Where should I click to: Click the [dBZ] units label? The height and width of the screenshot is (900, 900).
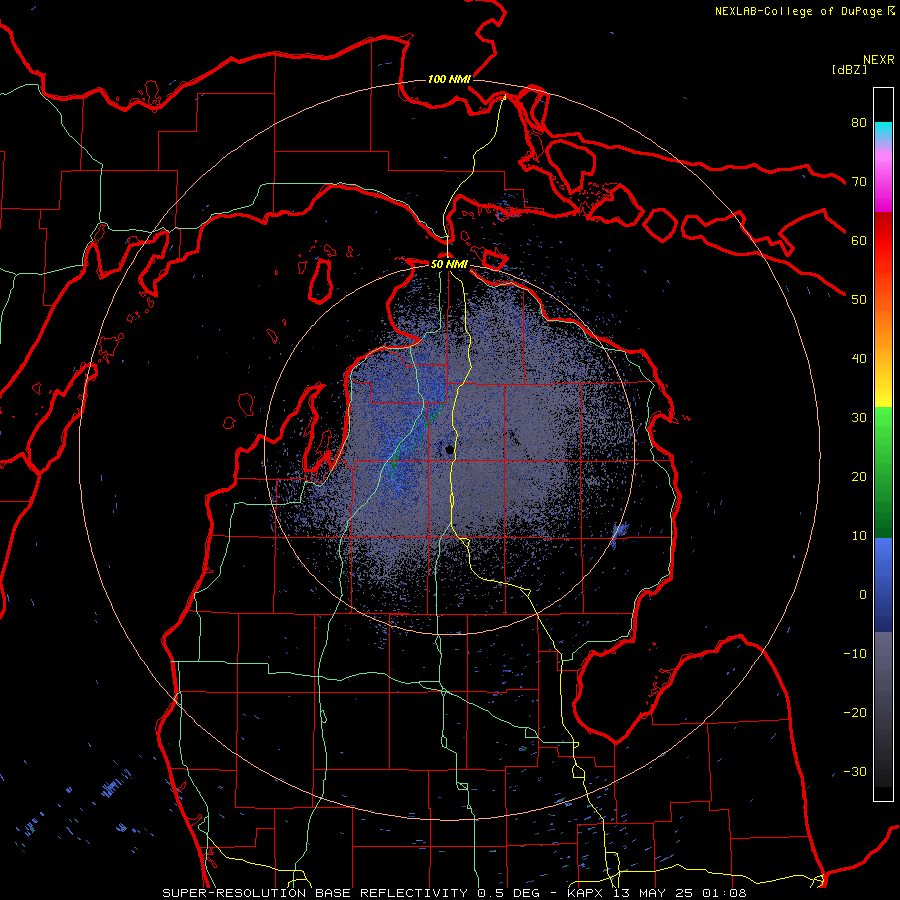point(849,69)
